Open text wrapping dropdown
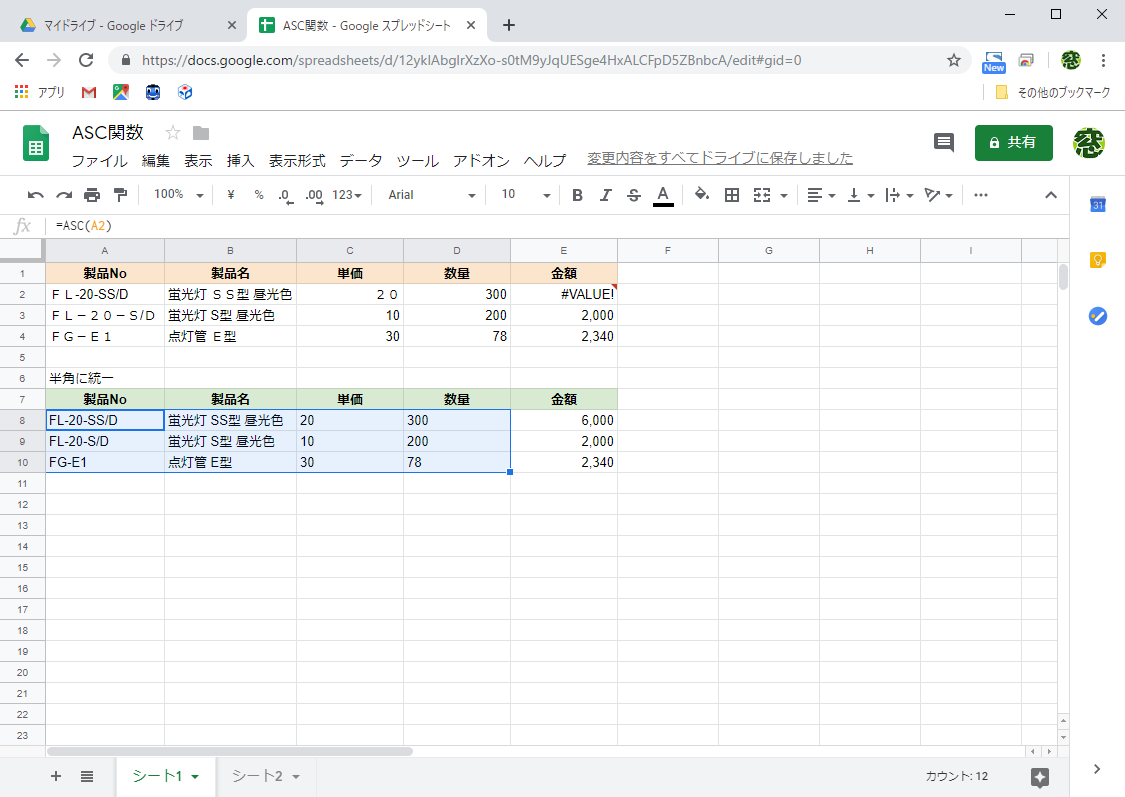This screenshot has width=1125, height=797. coord(899,195)
